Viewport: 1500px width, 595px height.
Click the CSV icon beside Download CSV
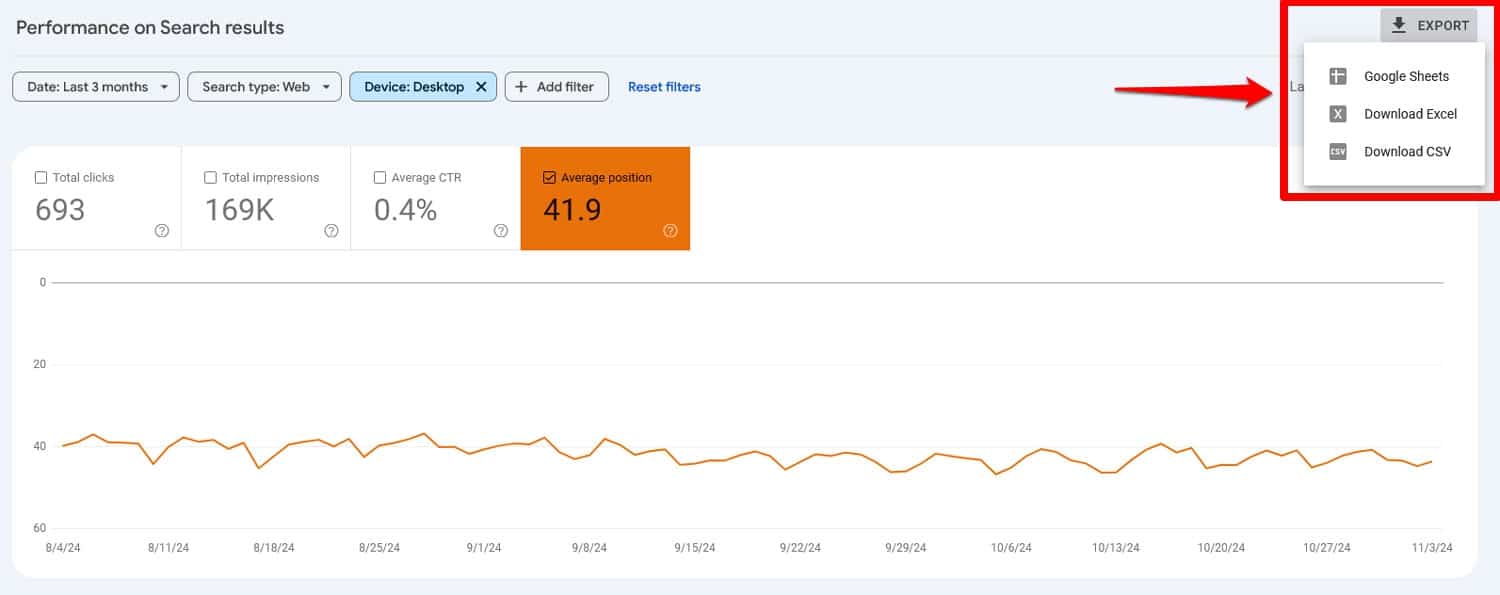[1337, 151]
